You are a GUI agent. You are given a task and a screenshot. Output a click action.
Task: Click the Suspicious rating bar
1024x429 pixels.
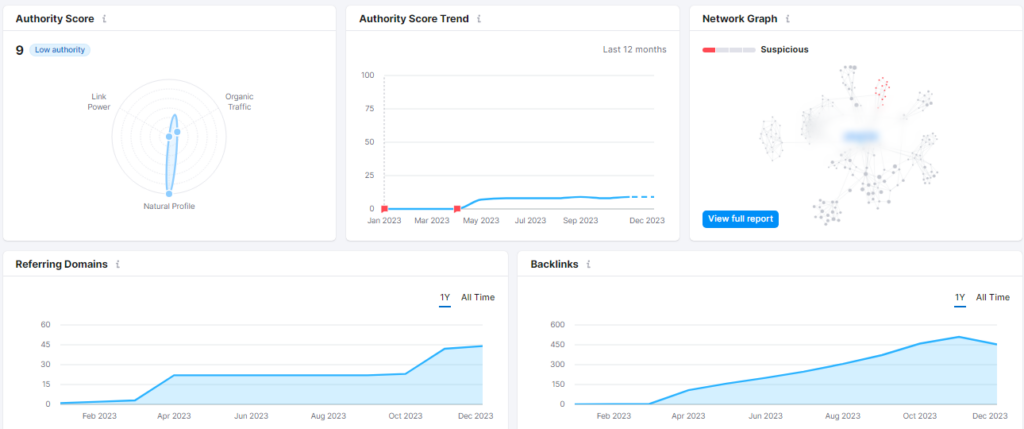(x=729, y=50)
